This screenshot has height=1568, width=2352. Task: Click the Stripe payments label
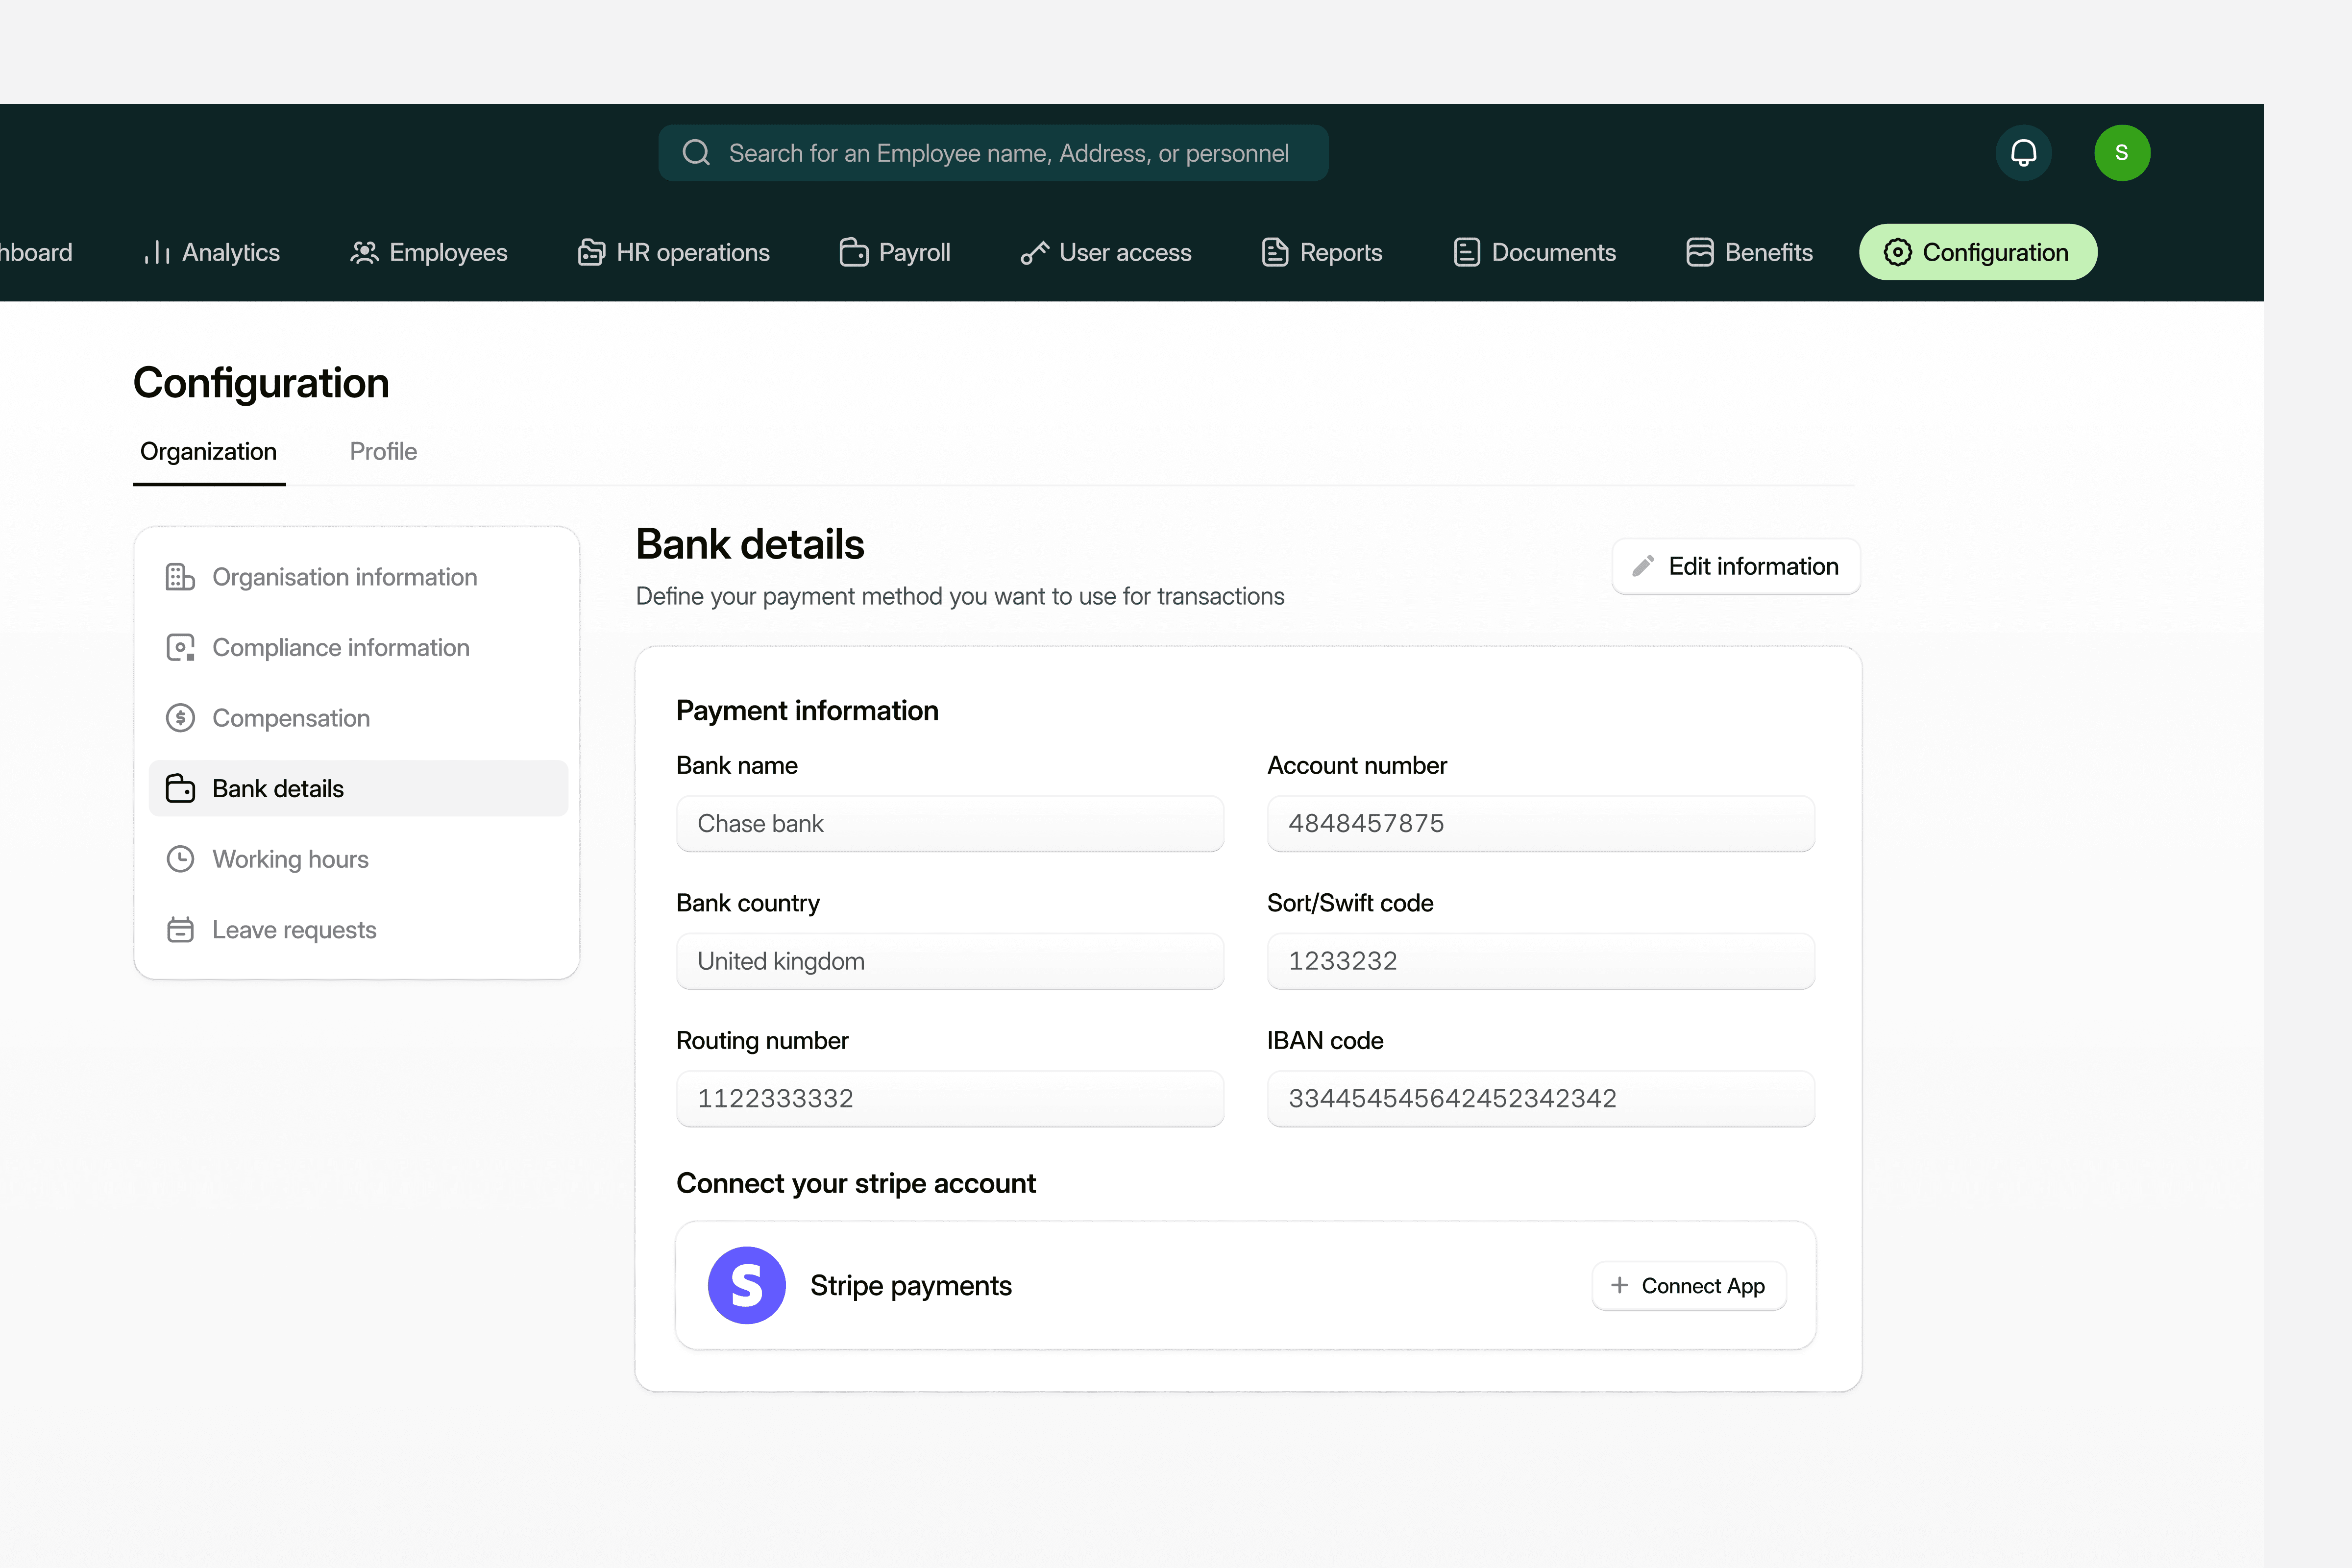[910, 1285]
